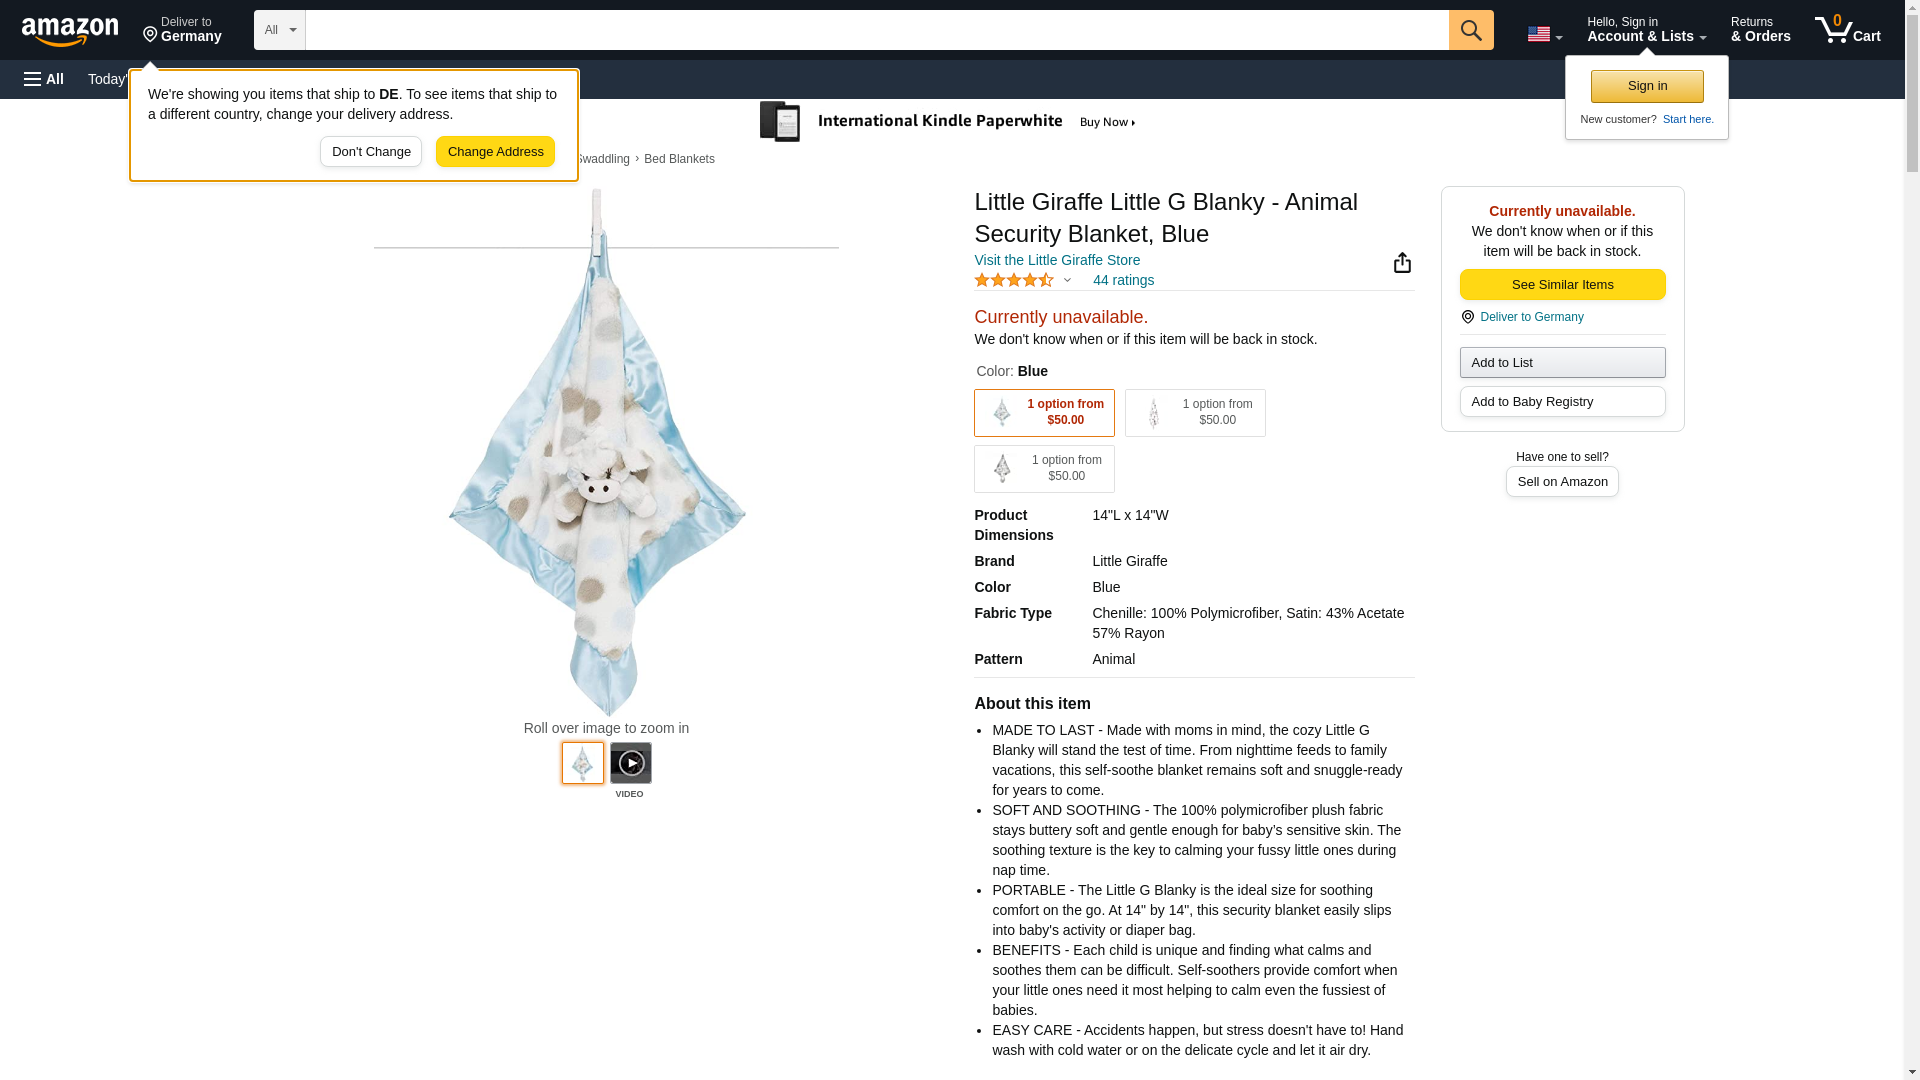Click the star rating icon
Image resolution: width=1920 pixels, height=1080 pixels.
1013,281
